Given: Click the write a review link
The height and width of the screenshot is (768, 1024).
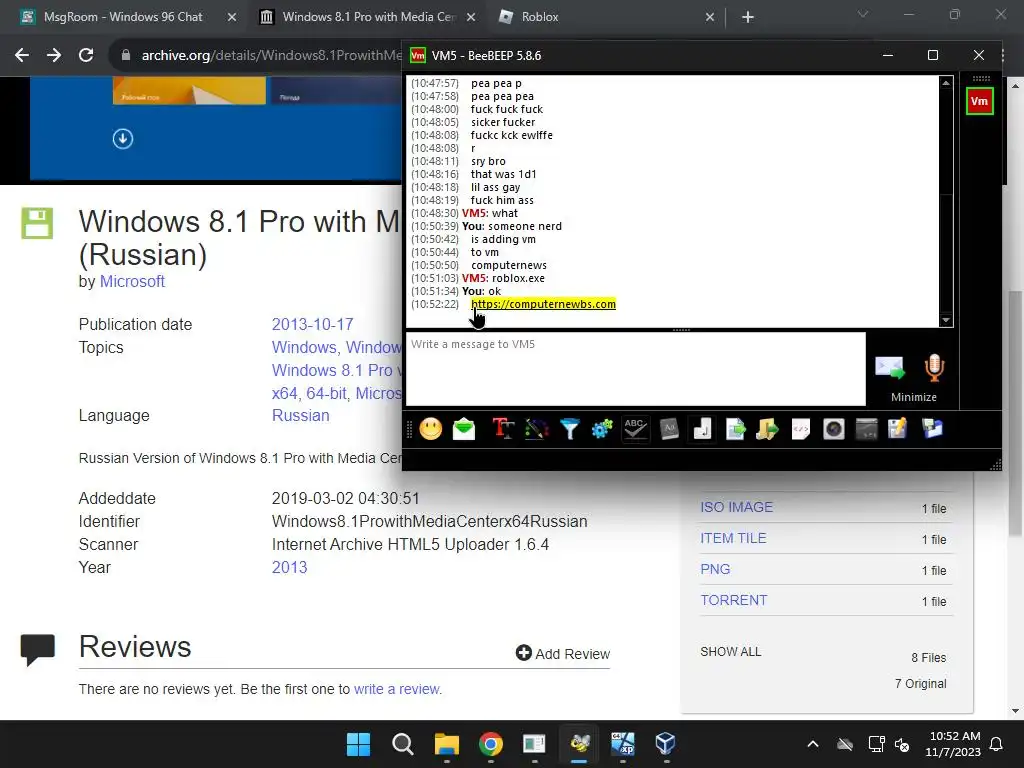Looking at the screenshot, I should [x=396, y=689].
